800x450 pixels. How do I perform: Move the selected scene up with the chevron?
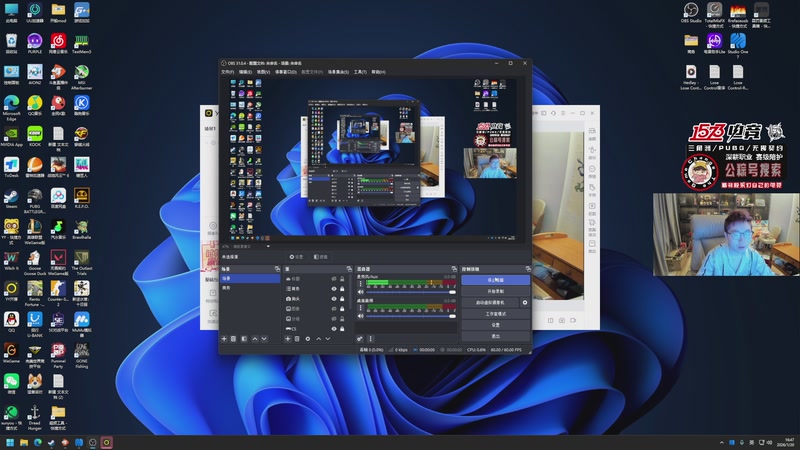(x=255, y=339)
